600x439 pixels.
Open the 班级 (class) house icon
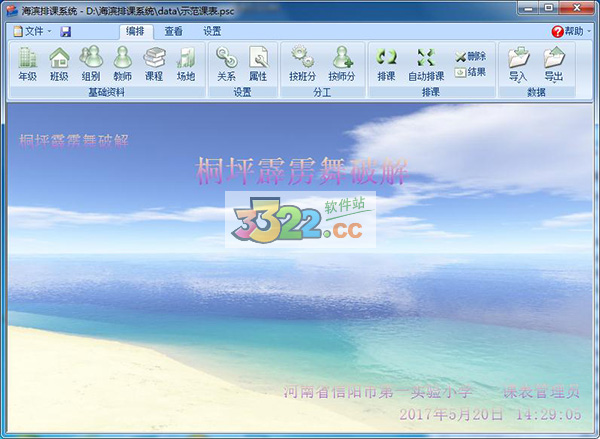point(59,64)
